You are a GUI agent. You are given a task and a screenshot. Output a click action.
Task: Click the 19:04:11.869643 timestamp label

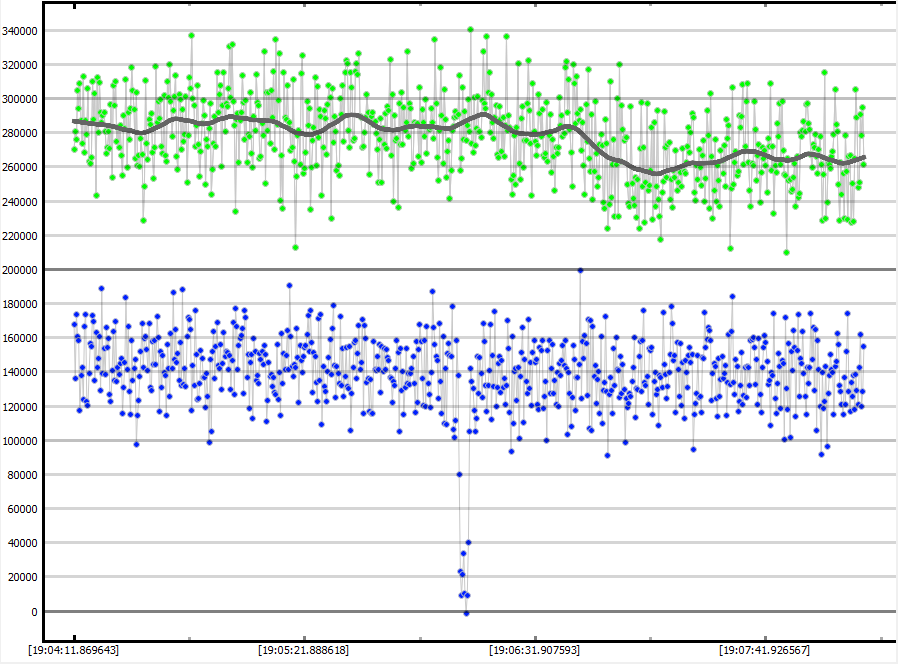[x=74, y=650]
